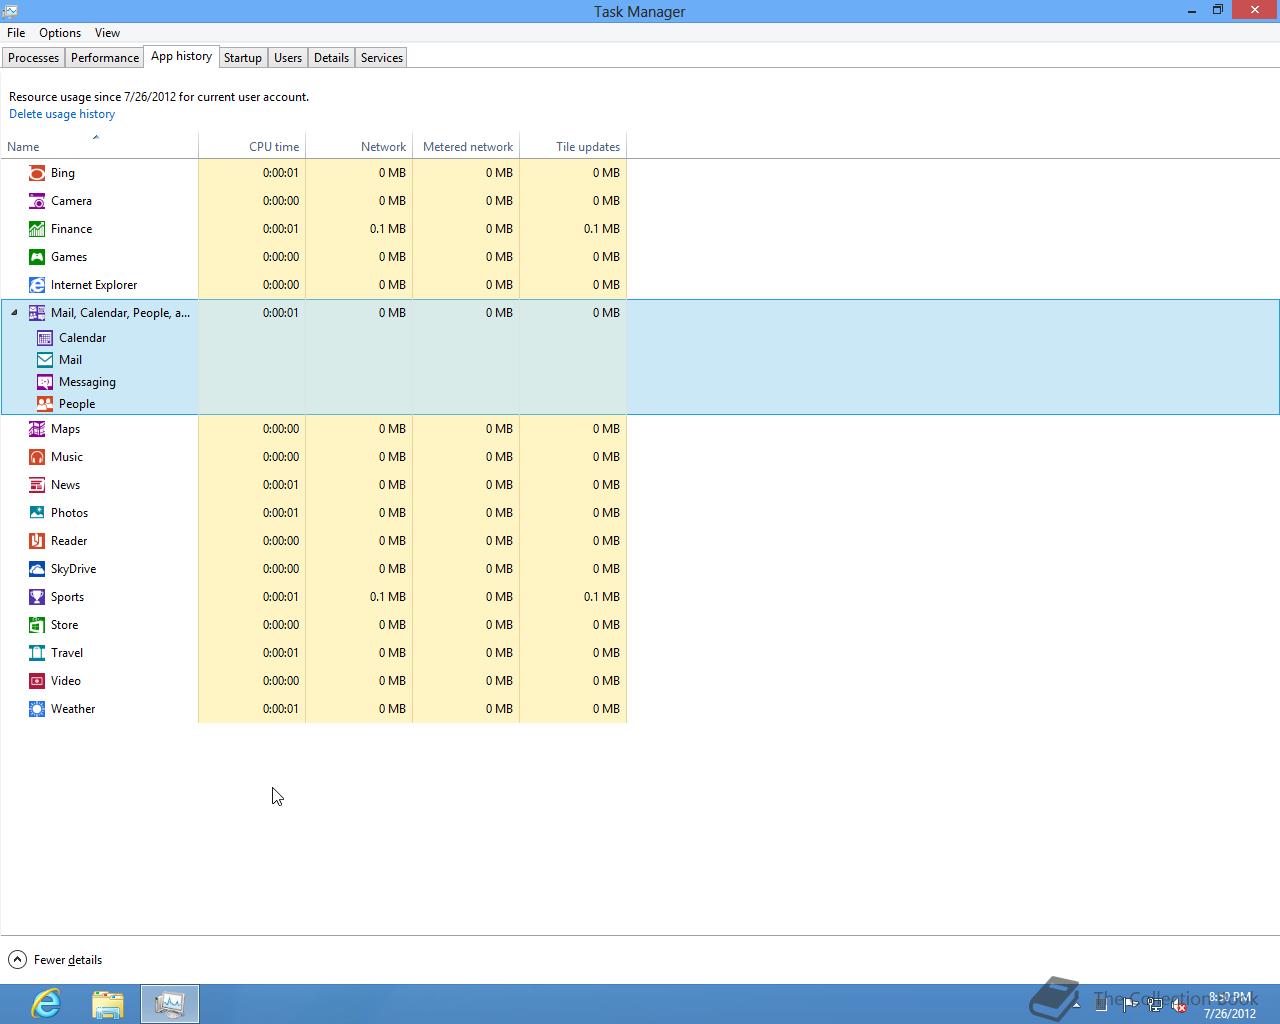This screenshot has height=1024, width=1280.
Task: Click the Internet Explorer row name
Action: click(x=94, y=285)
